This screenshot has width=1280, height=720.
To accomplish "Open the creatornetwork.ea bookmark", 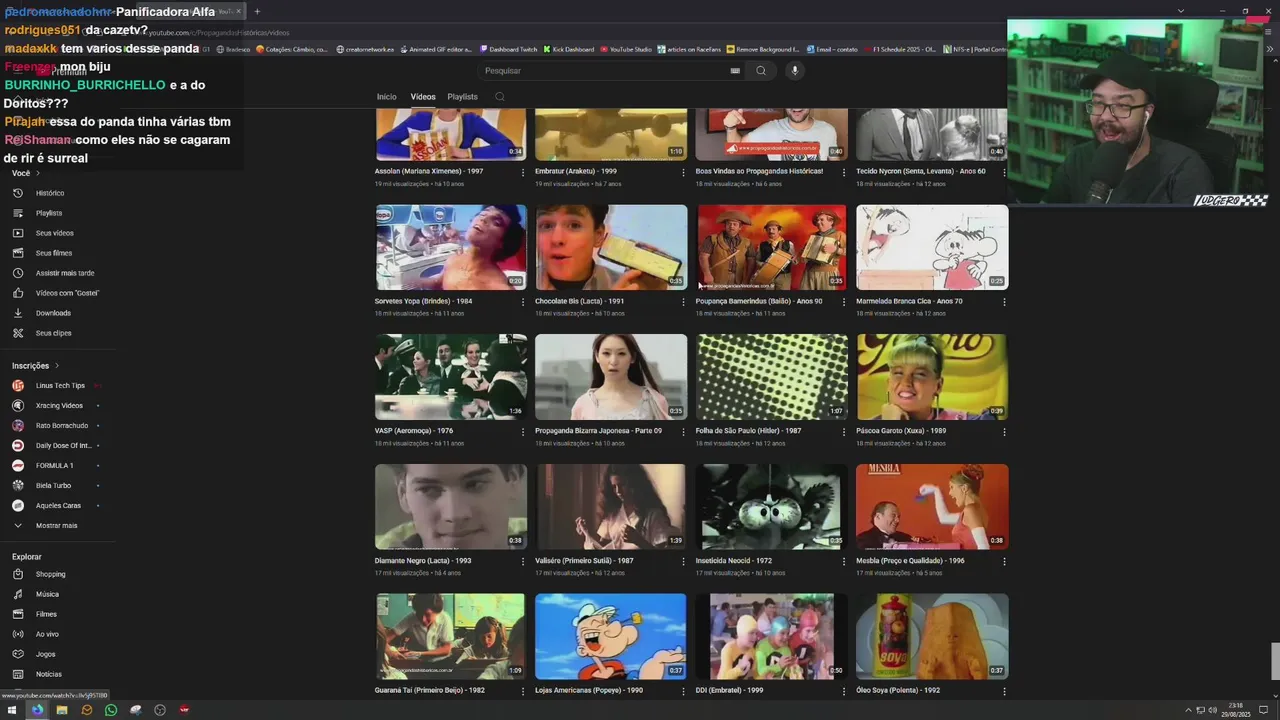I will [x=365, y=49].
